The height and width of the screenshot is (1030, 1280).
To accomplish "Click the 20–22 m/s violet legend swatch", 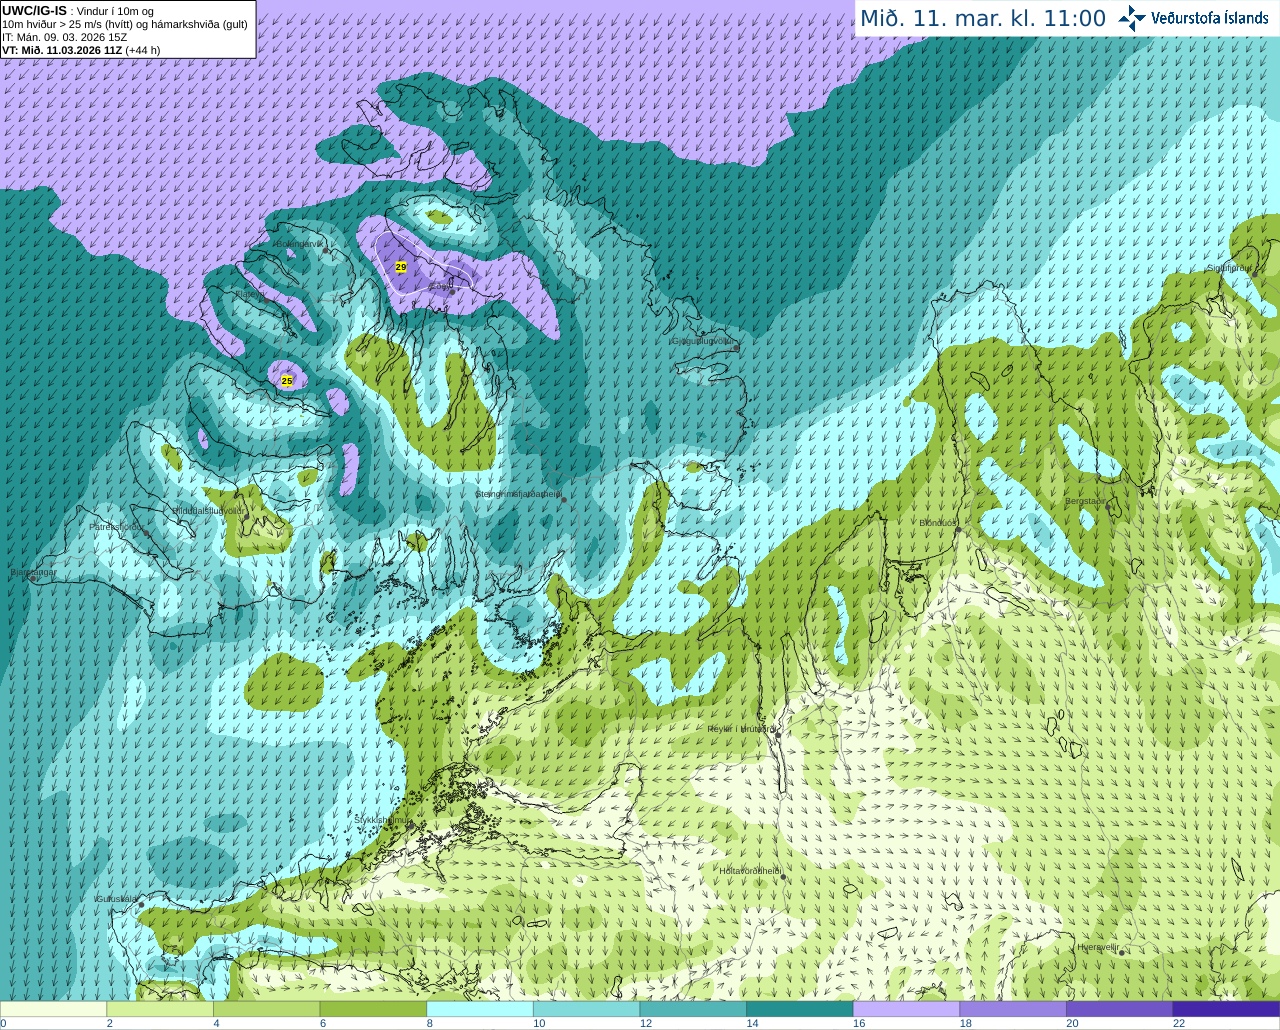I will coord(1120,1009).
